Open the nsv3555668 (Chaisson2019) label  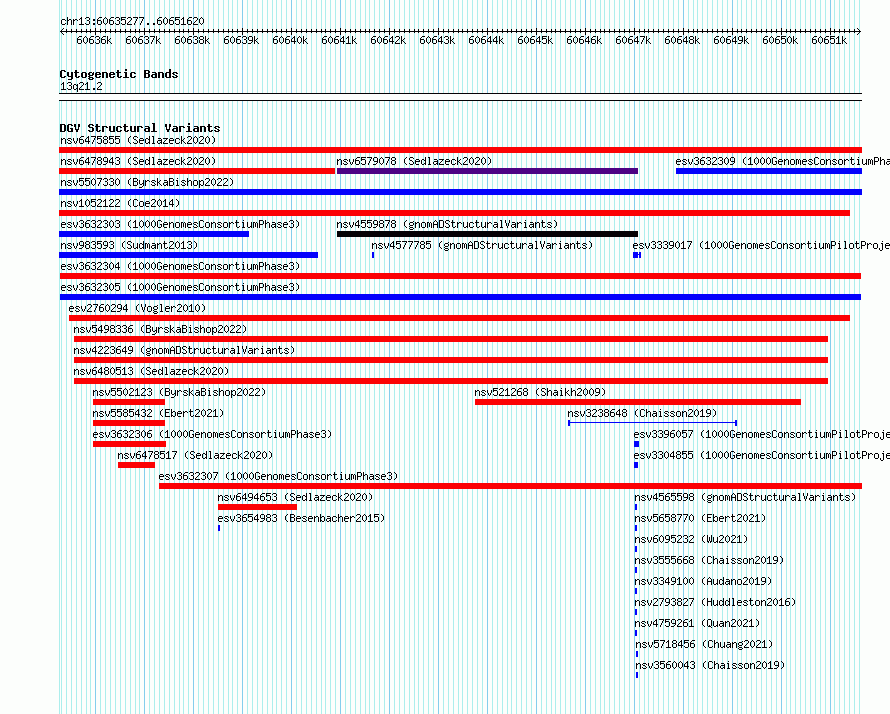[709, 560]
